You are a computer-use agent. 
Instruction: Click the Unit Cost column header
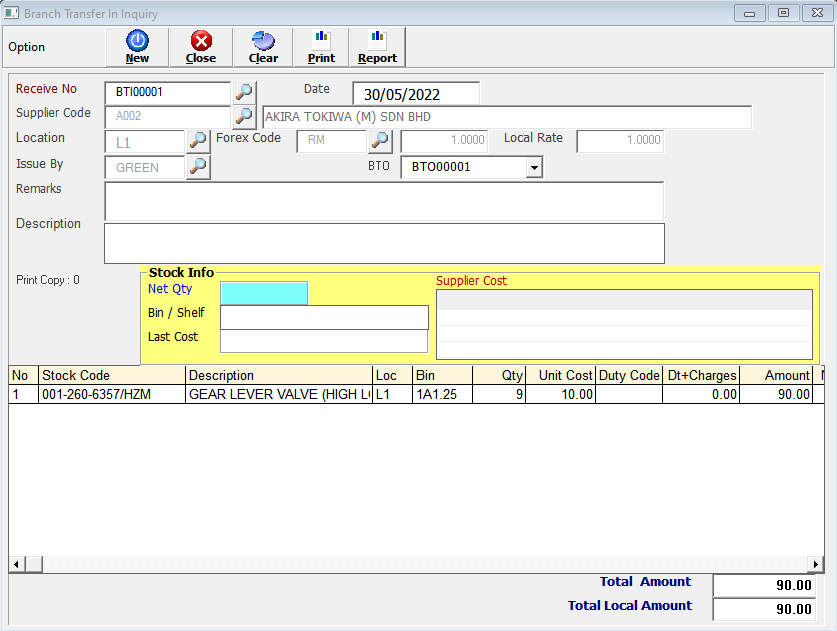click(560, 375)
